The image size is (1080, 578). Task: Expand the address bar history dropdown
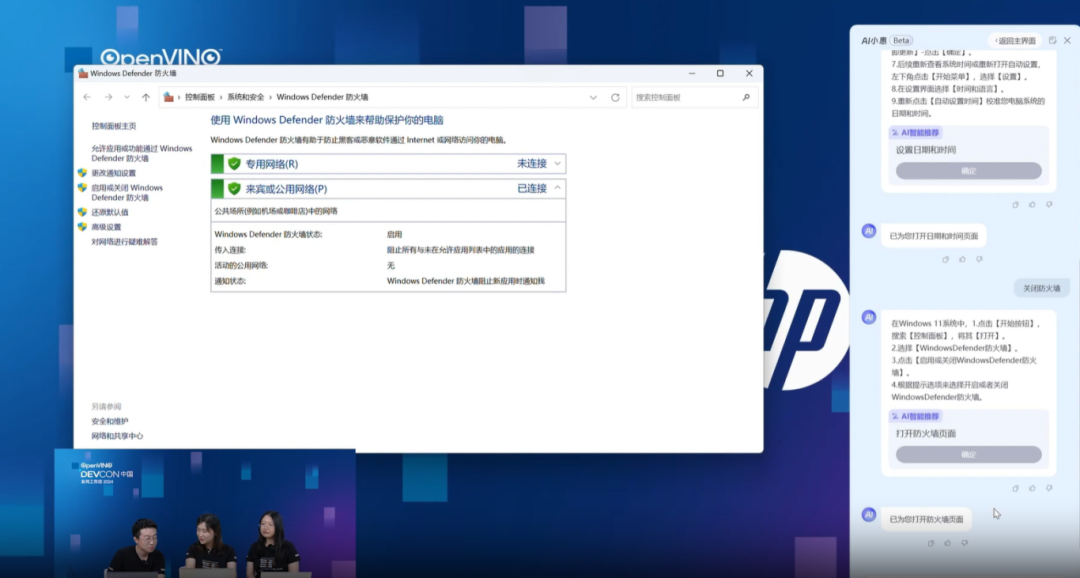pyautogui.click(x=593, y=97)
